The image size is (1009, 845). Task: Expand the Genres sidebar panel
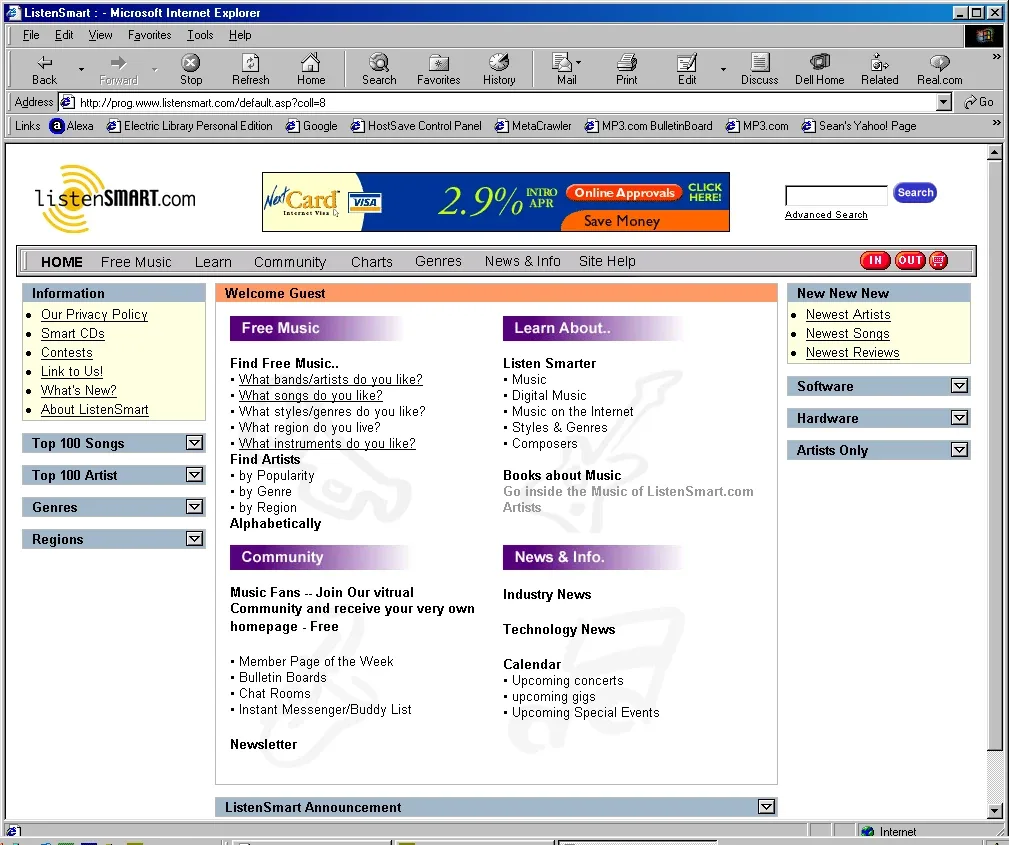[194, 507]
